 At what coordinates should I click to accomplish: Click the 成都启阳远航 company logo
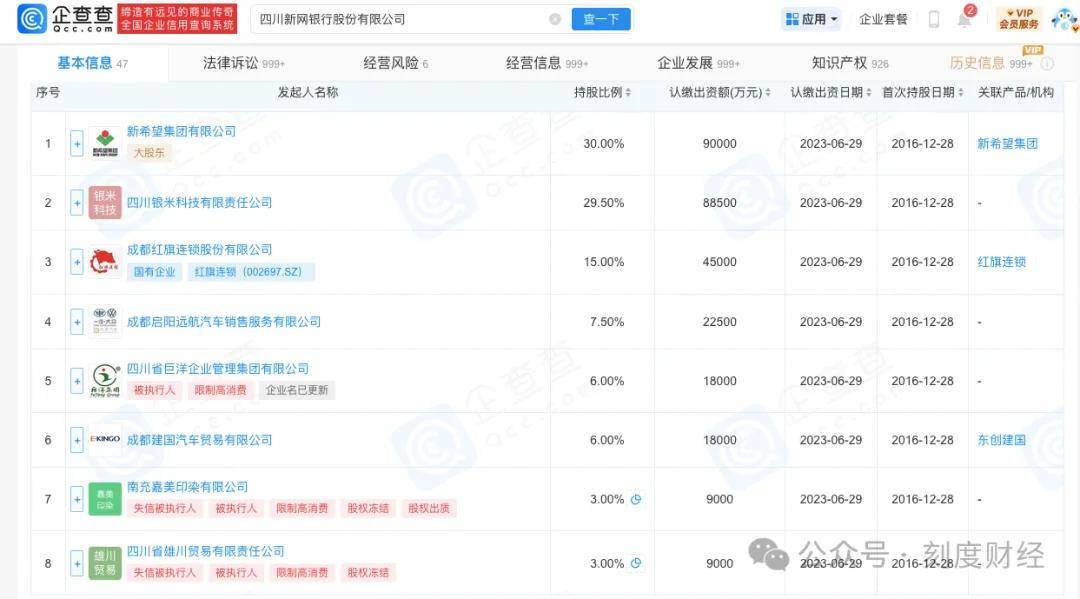click(x=105, y=322)
